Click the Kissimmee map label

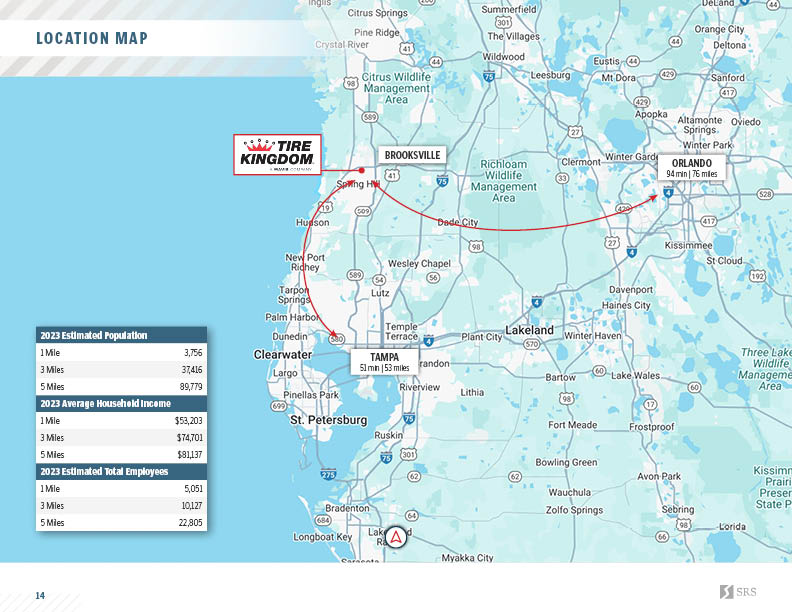click(x=688, y=245)
